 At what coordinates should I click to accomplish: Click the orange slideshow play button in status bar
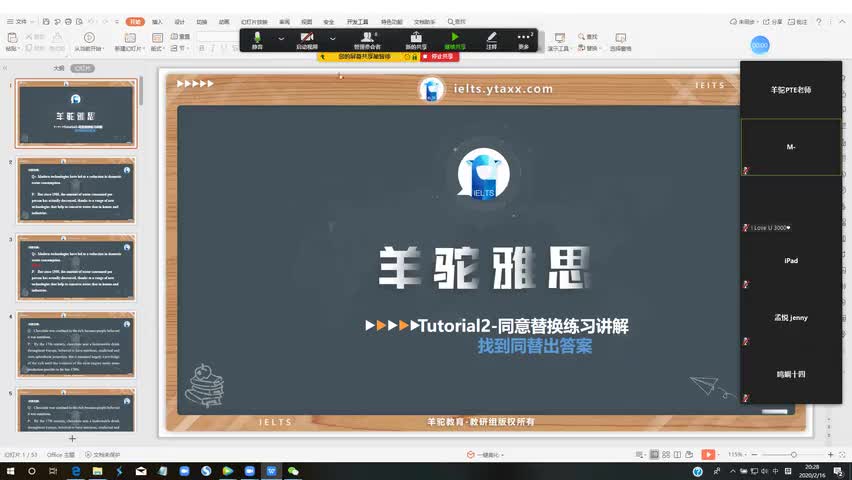708,454
